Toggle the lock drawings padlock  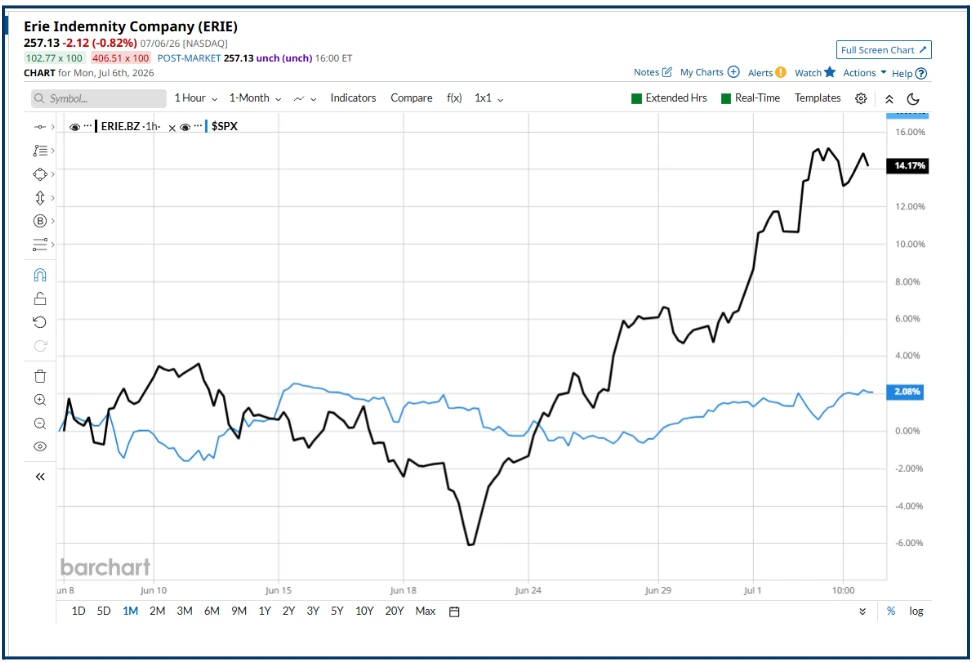(40, 299)
